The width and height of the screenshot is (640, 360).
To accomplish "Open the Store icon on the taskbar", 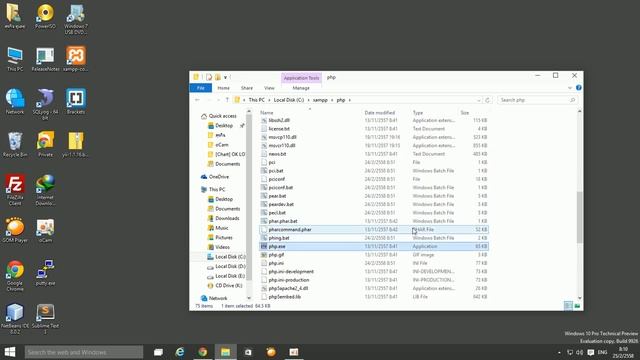I will click(x=248, y=352).
